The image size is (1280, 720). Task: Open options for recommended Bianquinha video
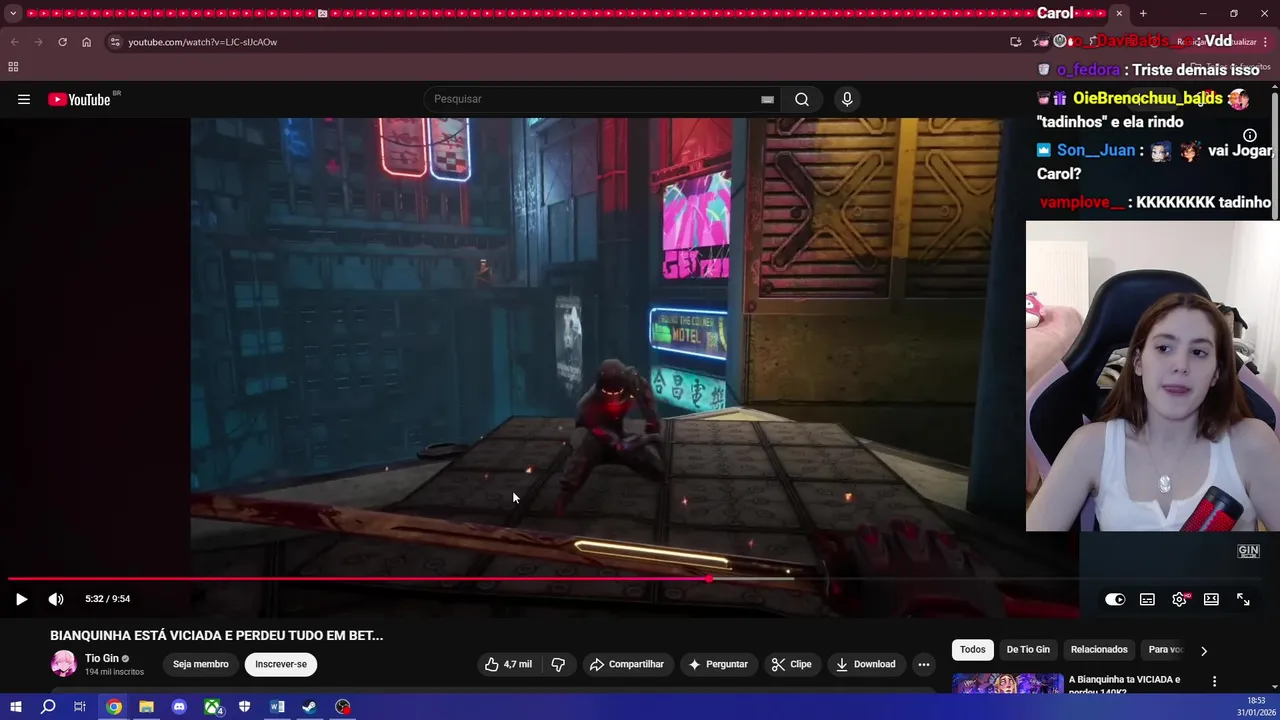point(1215,681)
